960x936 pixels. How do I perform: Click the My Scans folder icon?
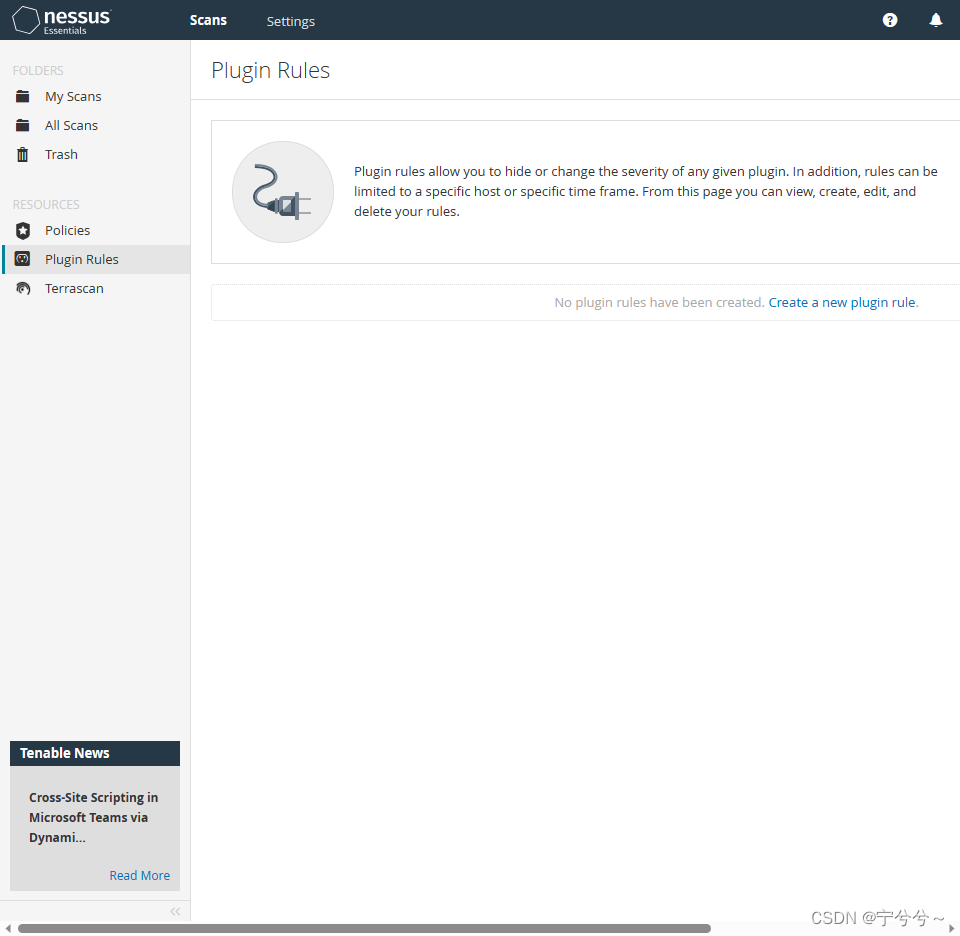pos(23,96)
